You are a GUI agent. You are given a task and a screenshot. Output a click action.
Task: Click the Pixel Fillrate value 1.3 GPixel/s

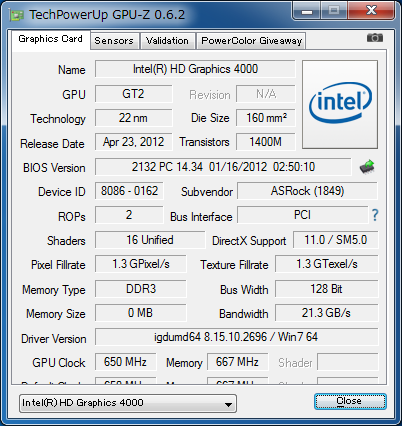coord(141,264)
